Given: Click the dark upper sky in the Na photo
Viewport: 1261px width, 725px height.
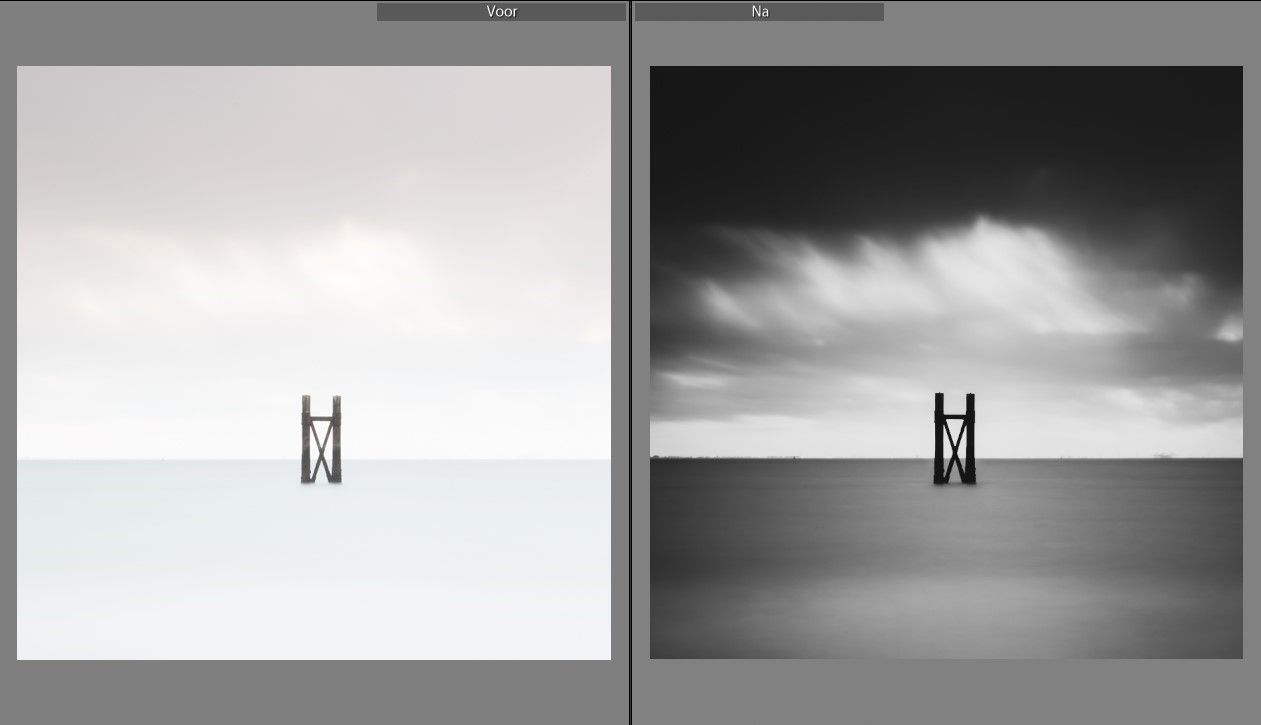Looking at the screenshot, I should click(900, 120).
